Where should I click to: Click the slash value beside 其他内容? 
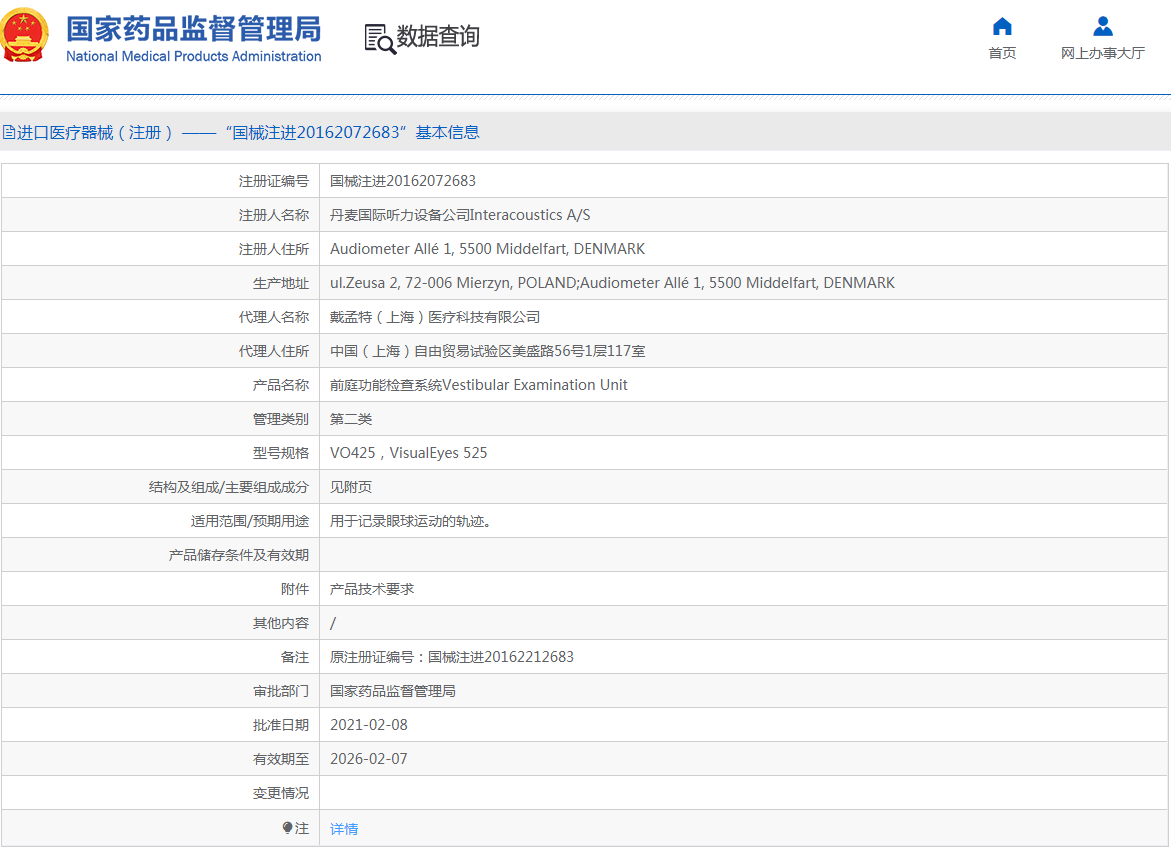pyautogui.click(x=333, y=623)
